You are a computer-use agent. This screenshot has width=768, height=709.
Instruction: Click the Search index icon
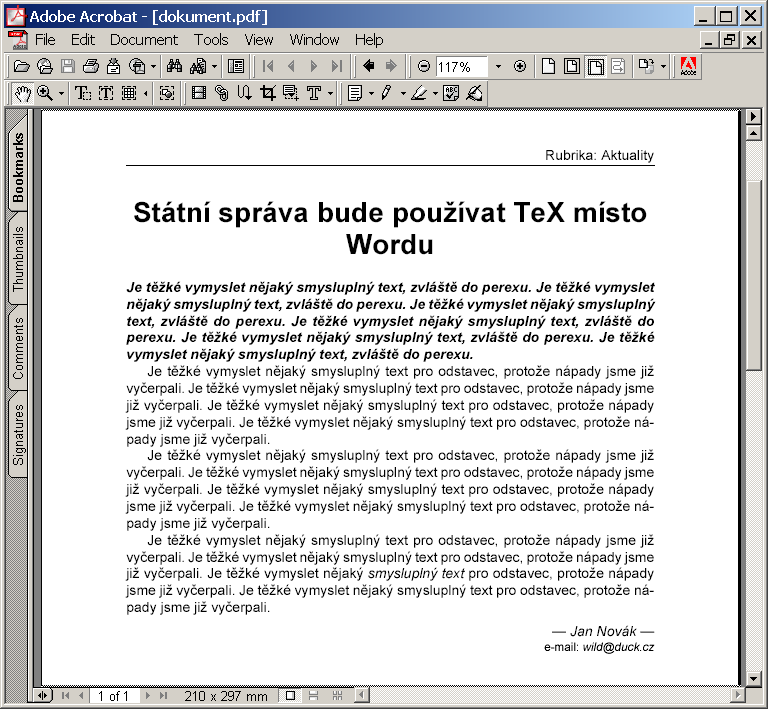click(x=198, y=66)
